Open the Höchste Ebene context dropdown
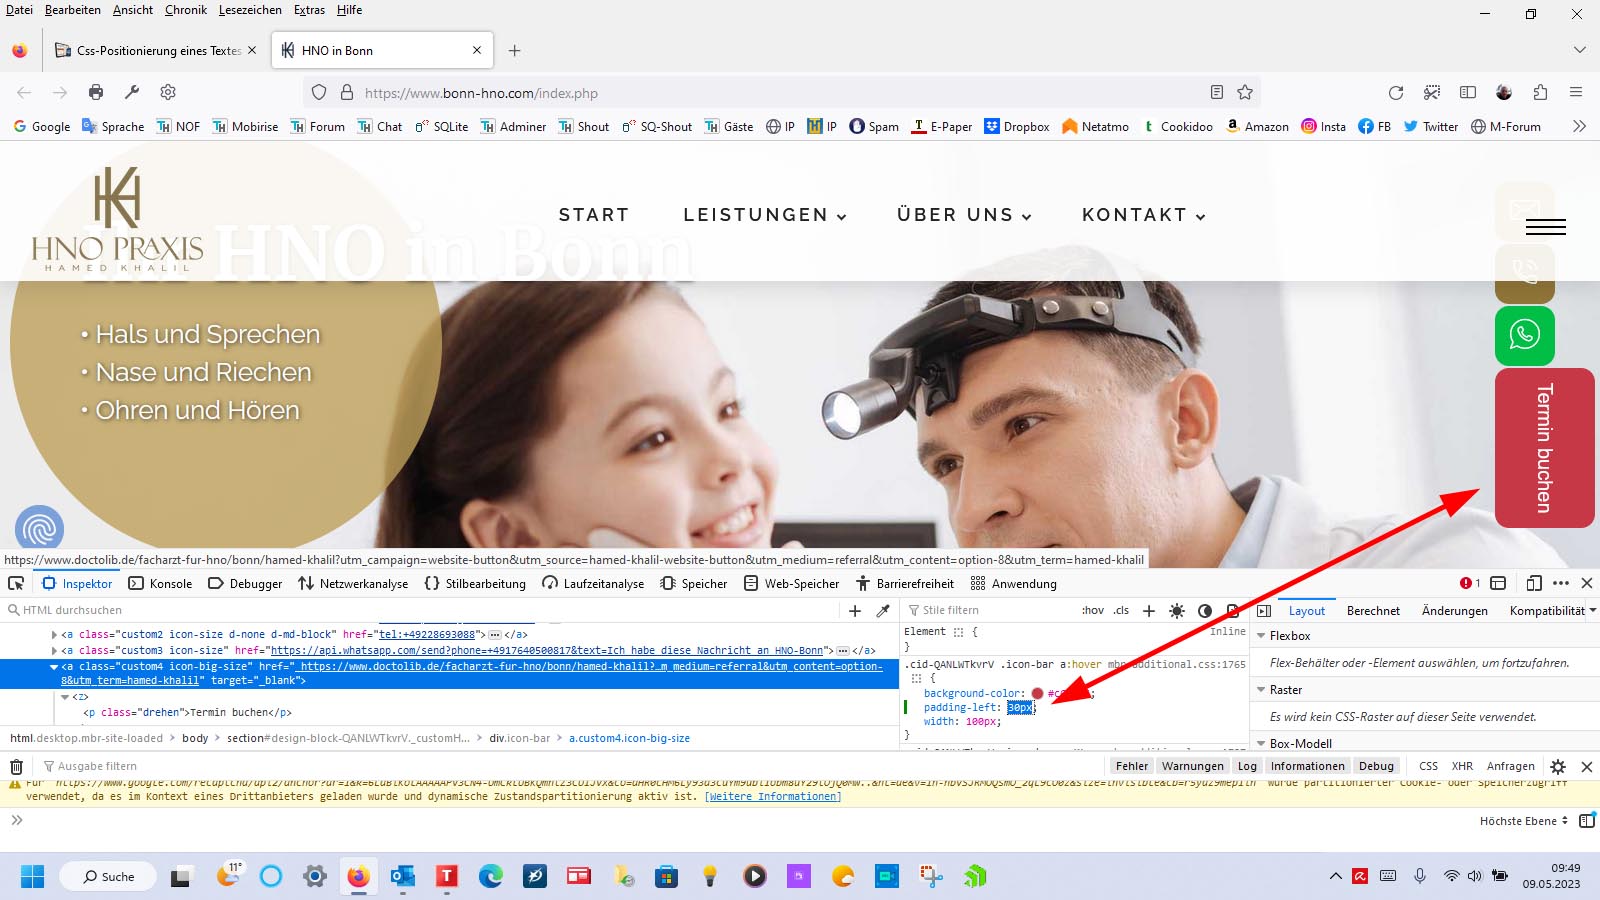 point(1523,821)
